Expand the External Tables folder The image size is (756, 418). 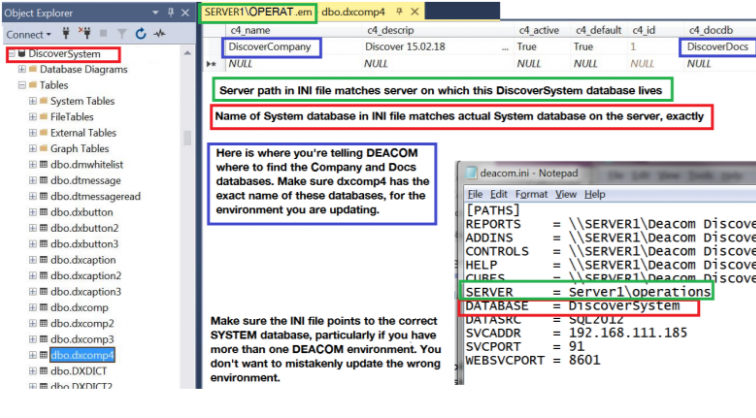pos(32,133)
